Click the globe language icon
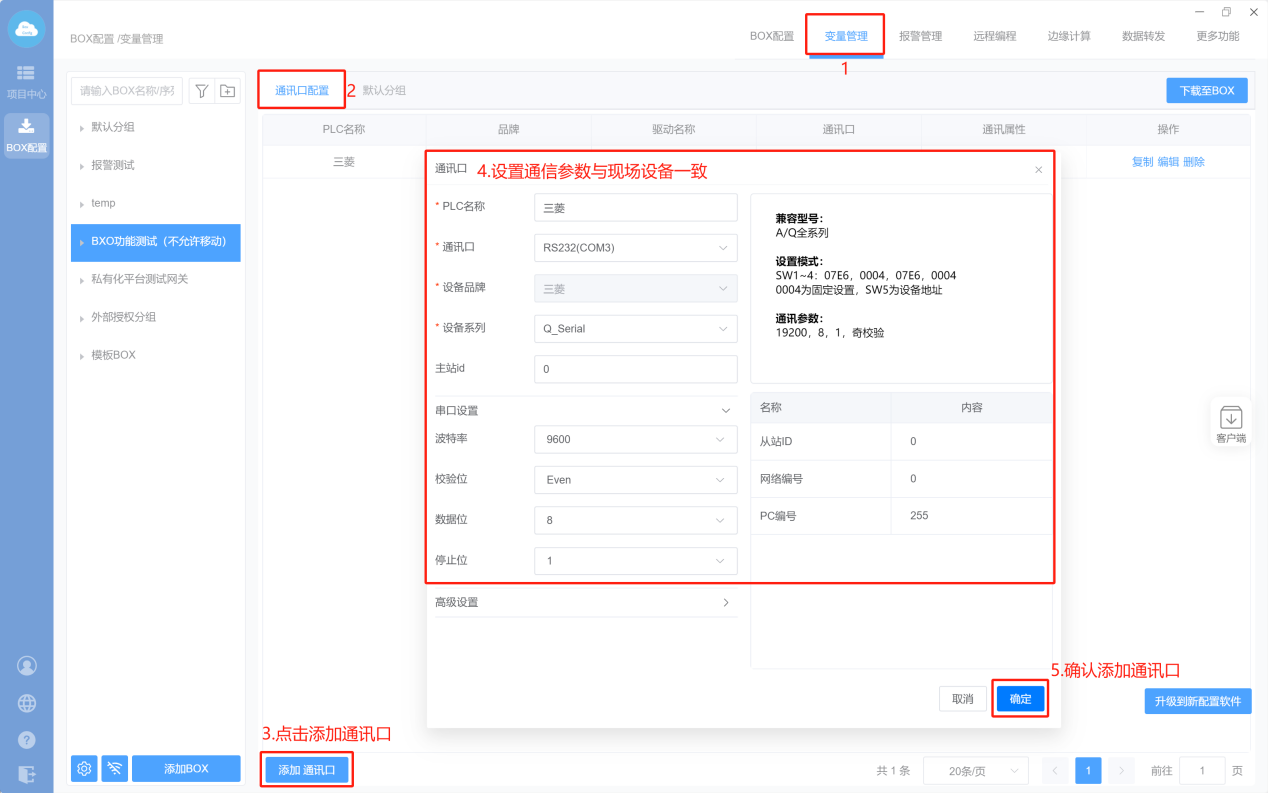The width and height of the screenshot is (1268, 793). (x=27, y=703)
